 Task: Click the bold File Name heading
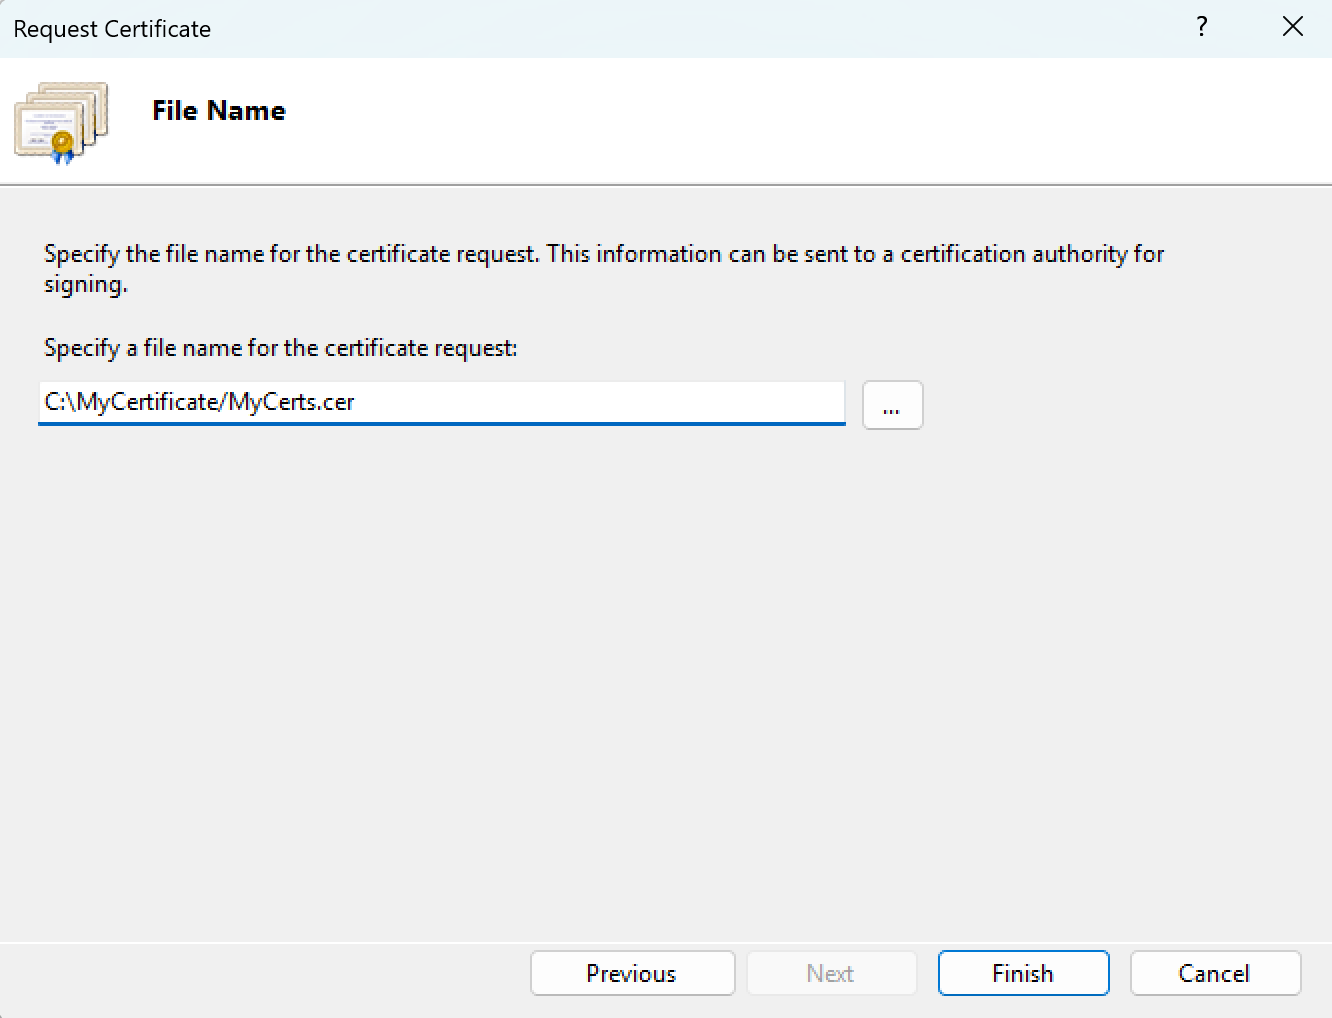click(x=218, y=111)
